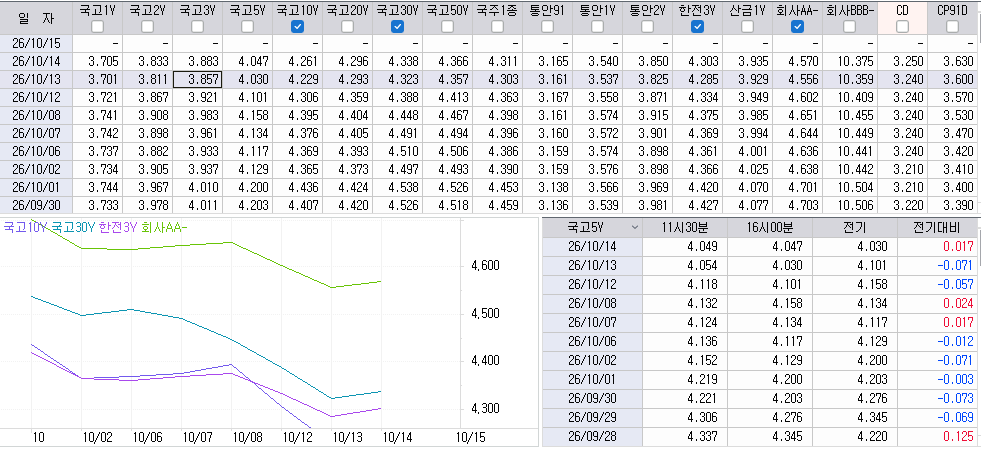Click the 국고10Y chart legend label

click(26, 228)
